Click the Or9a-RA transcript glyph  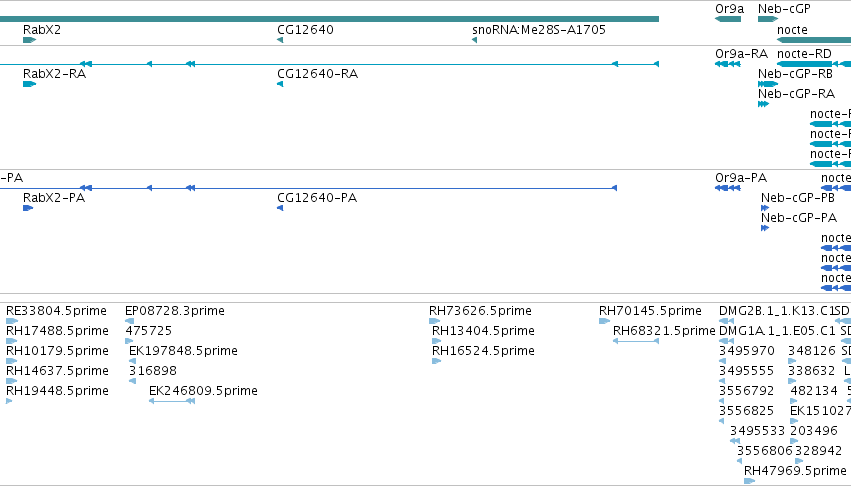coord(728,64)
